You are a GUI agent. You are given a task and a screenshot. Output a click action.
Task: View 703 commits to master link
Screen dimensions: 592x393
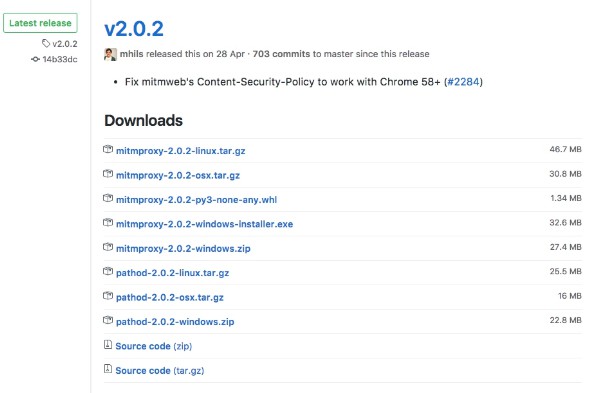(x=281, y=54)
